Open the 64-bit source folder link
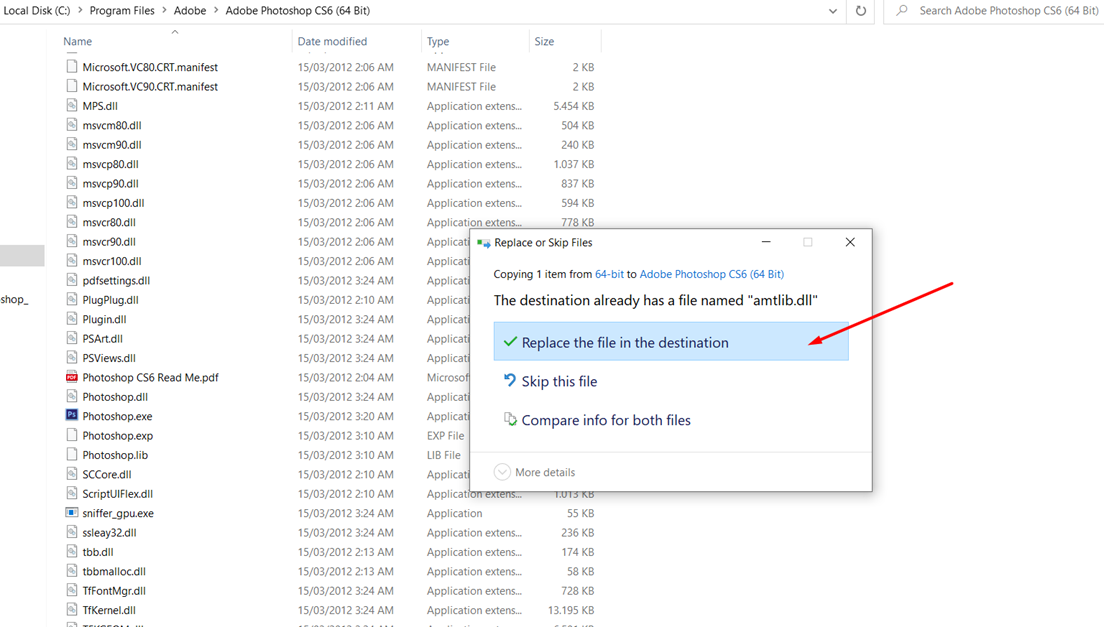The height and width of the screenshot is (627, 1104). pos(609,274)
